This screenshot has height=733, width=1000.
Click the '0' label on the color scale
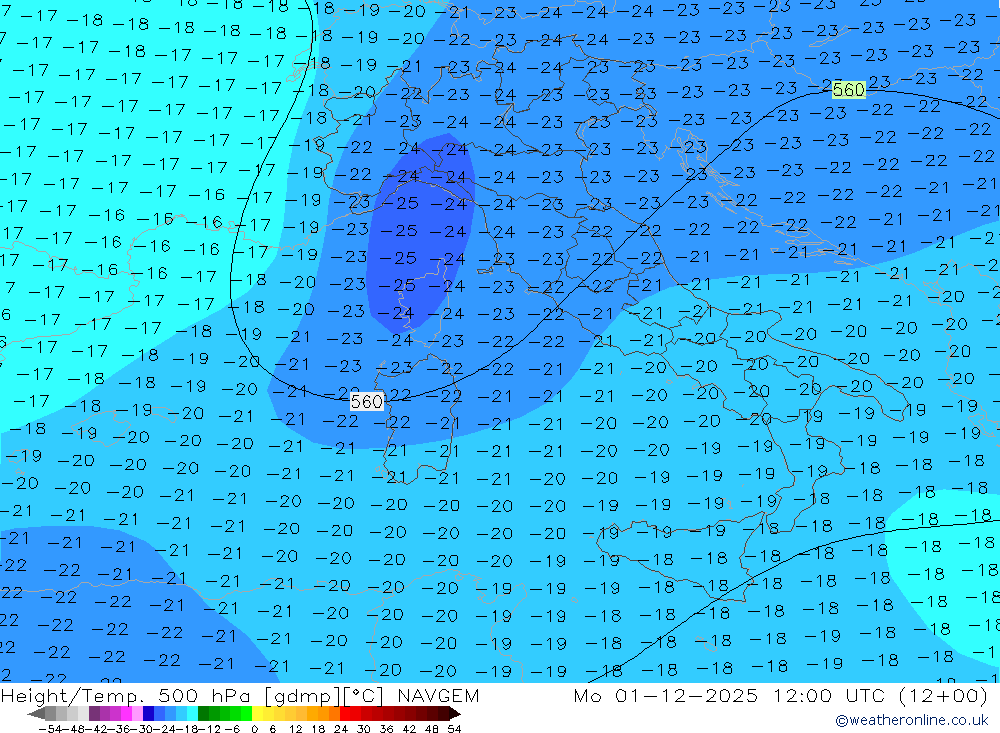point(254,729)
